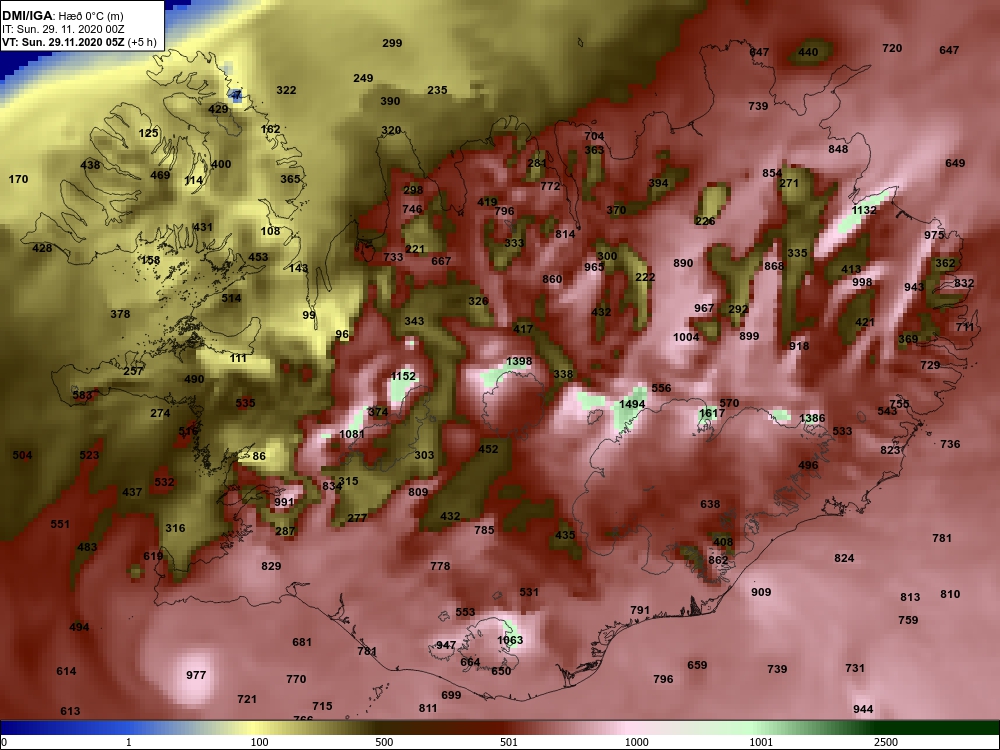Click the map value '1132'
The image size is (1000, 750).
(x=864, y=210)
